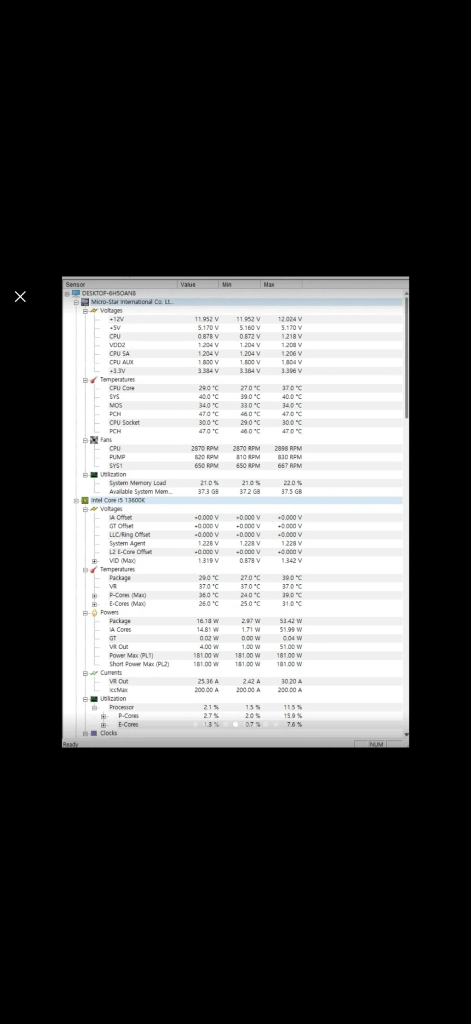Click the 2898 RPM max fan value
Viewport: 471px width, 1024px height.
click(289, 449)
